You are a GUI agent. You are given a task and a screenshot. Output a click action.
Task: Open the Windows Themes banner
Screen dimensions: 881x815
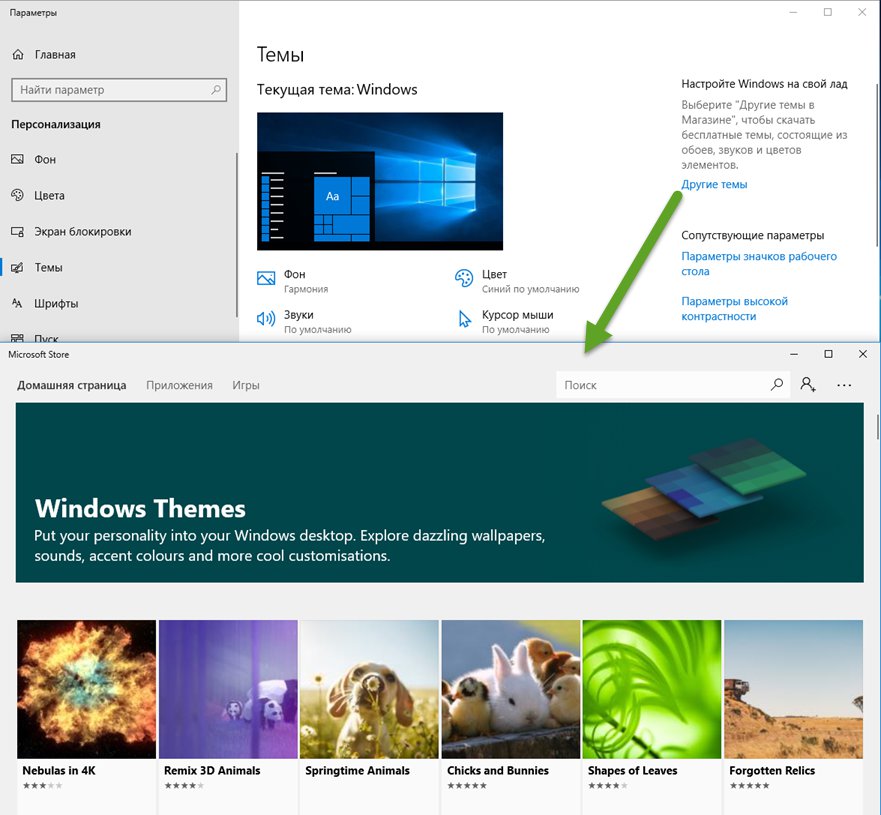coord(439,492)
